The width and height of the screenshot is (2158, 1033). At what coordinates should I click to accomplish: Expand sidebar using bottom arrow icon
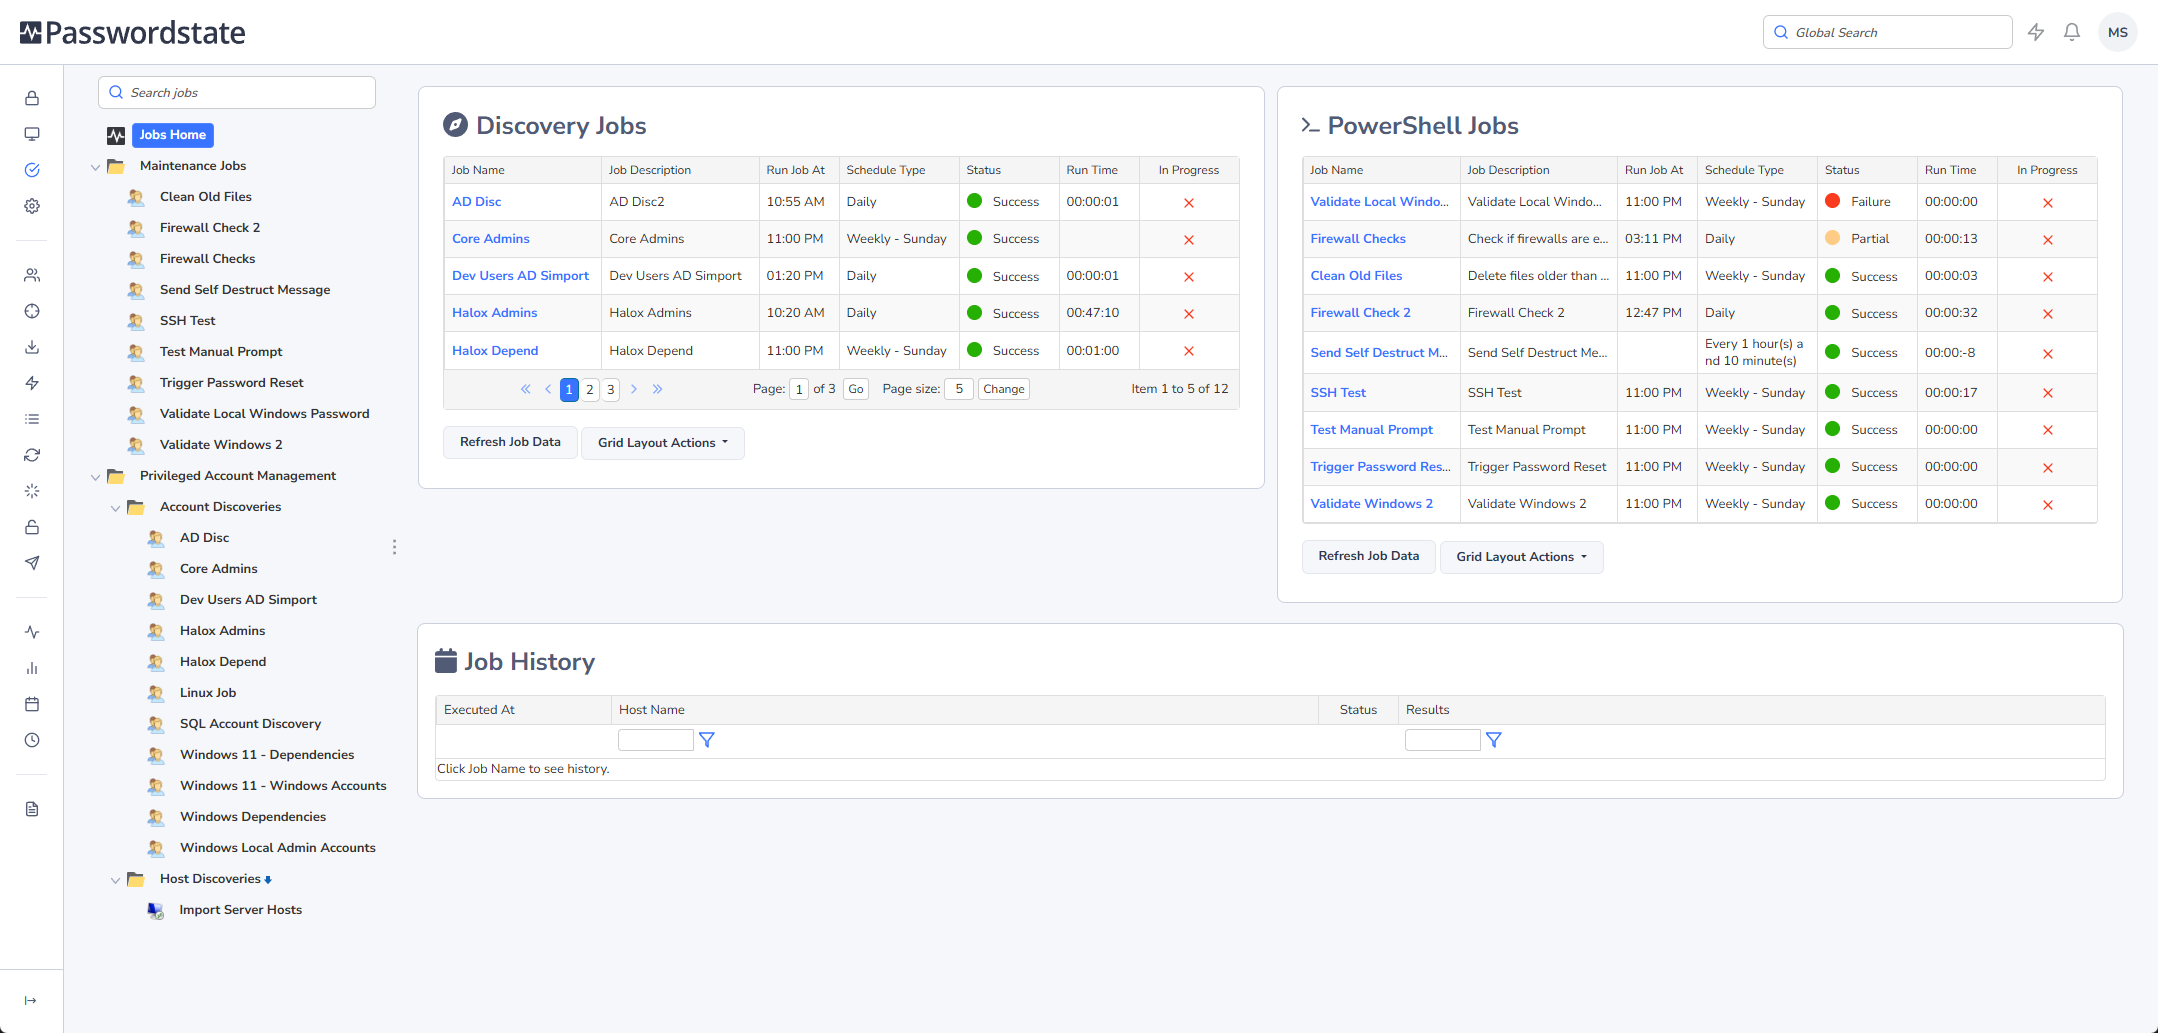(31, 1000)
